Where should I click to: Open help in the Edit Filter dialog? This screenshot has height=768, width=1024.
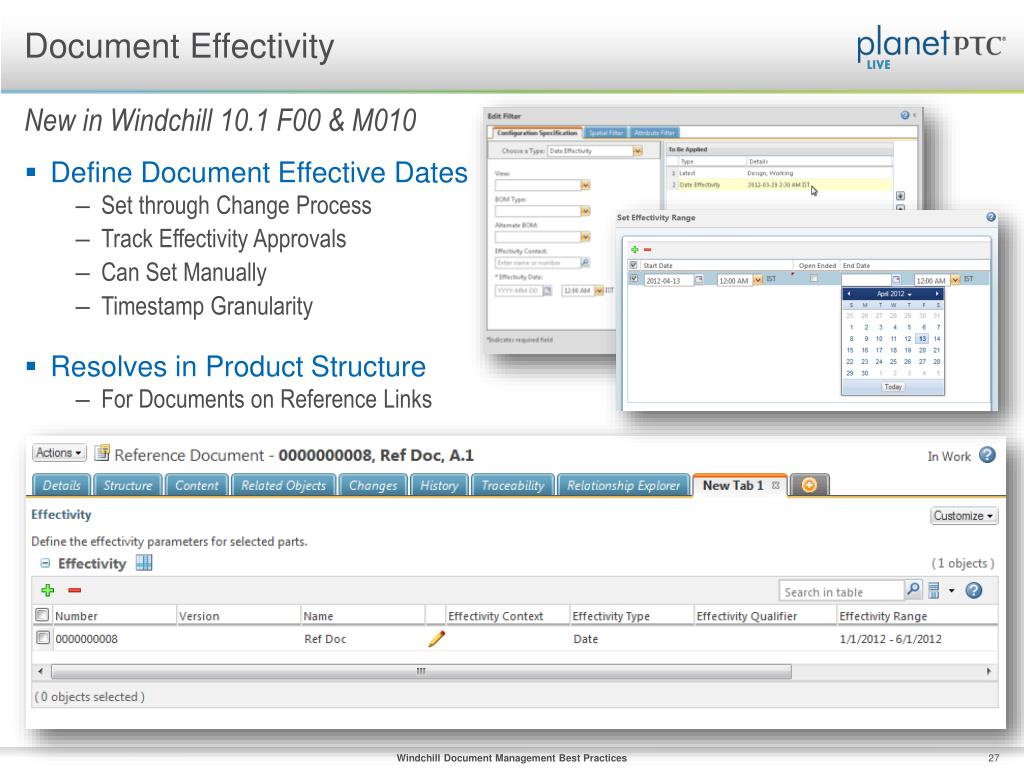click(x=904, y=115)
